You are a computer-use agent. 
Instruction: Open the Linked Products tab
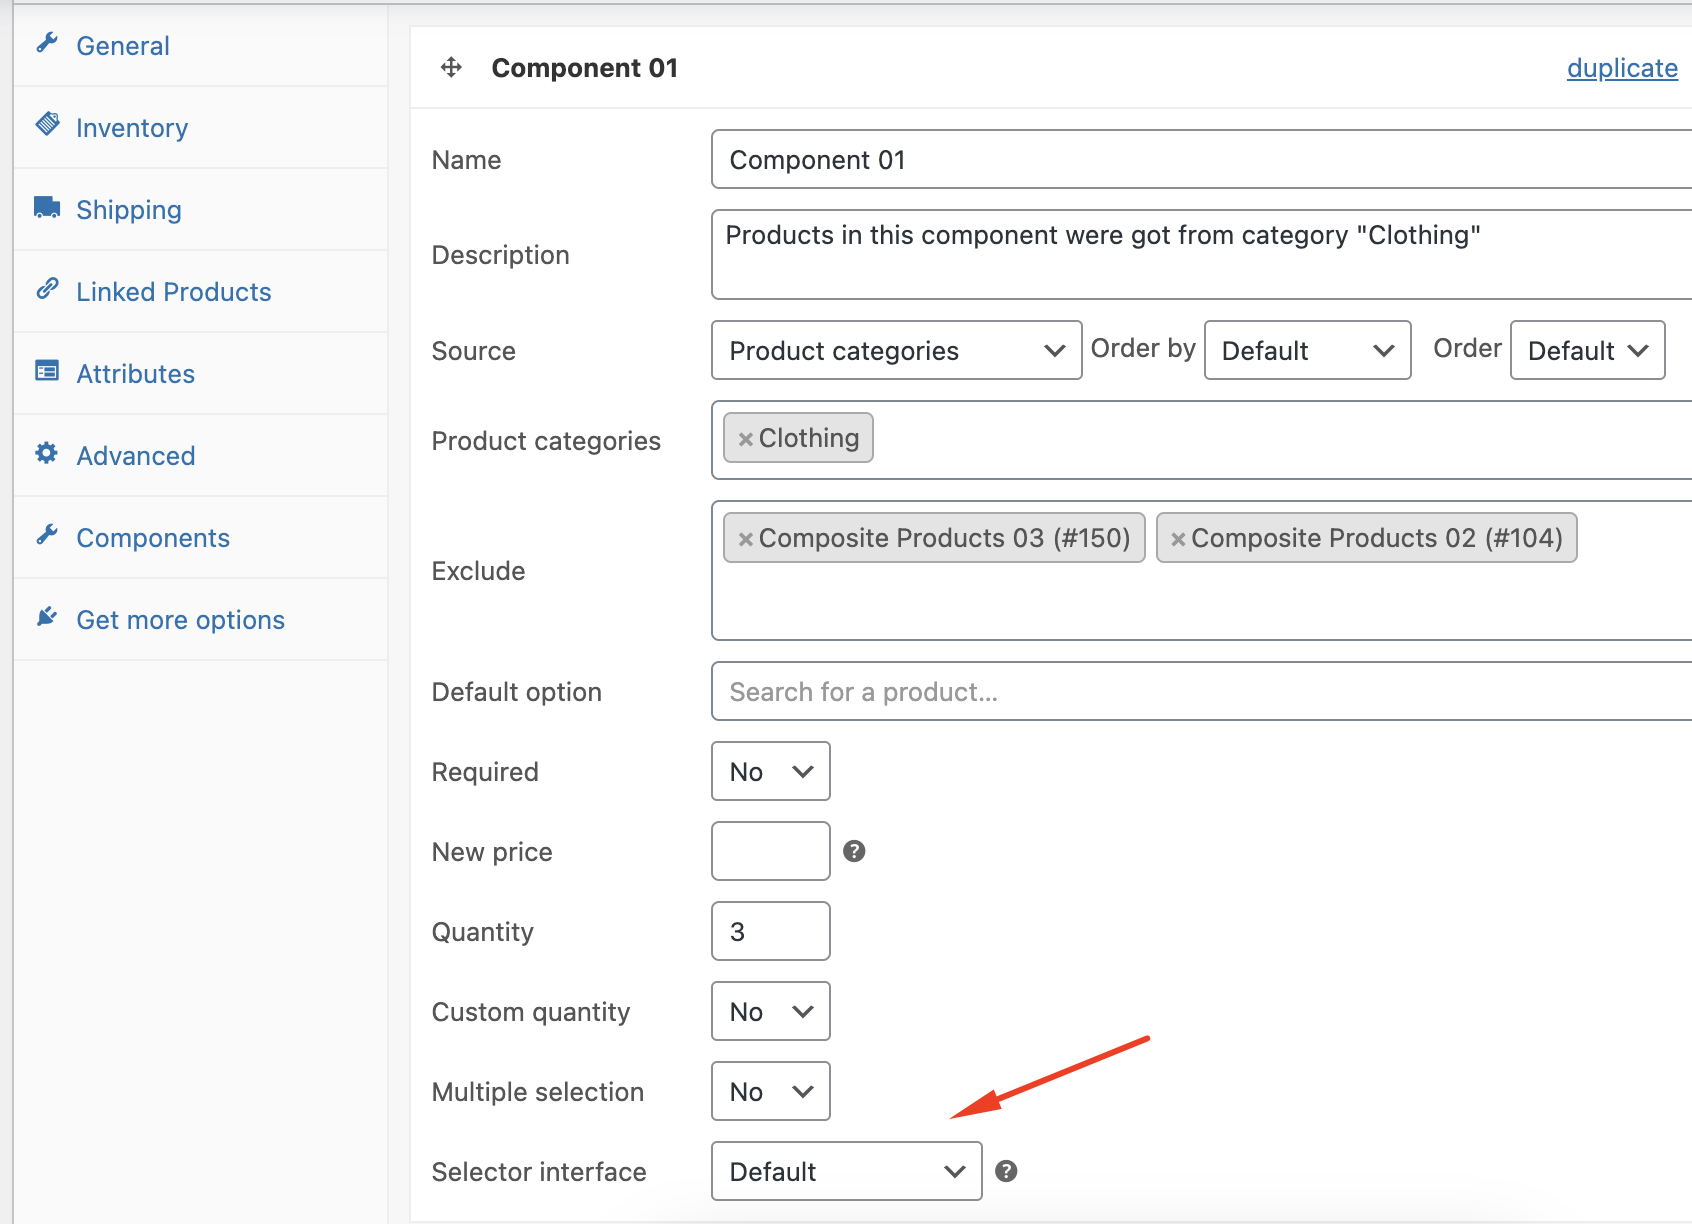[174, 292]
